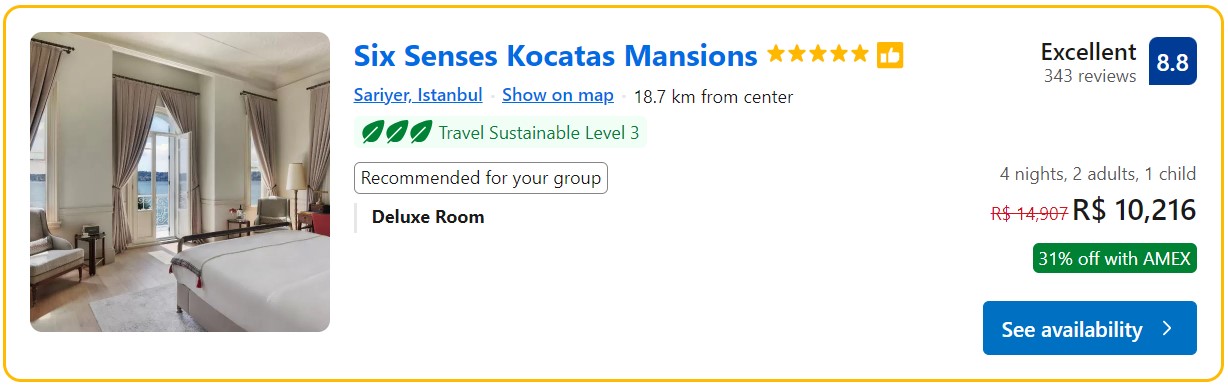Click the green sustainability leaves icon

coord(396,132)
